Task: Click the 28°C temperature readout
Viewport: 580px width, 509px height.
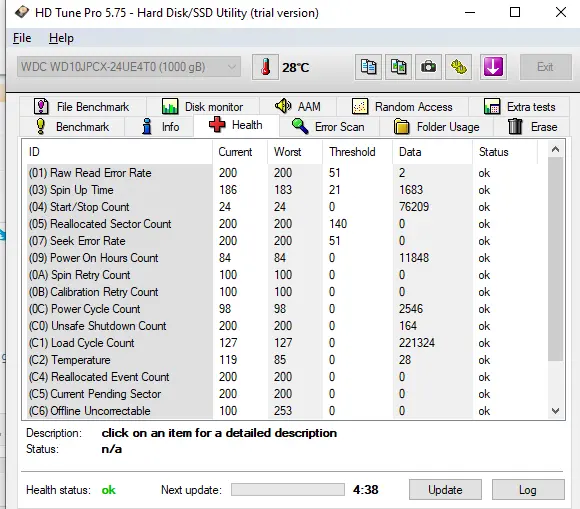Action: point(296,68)
